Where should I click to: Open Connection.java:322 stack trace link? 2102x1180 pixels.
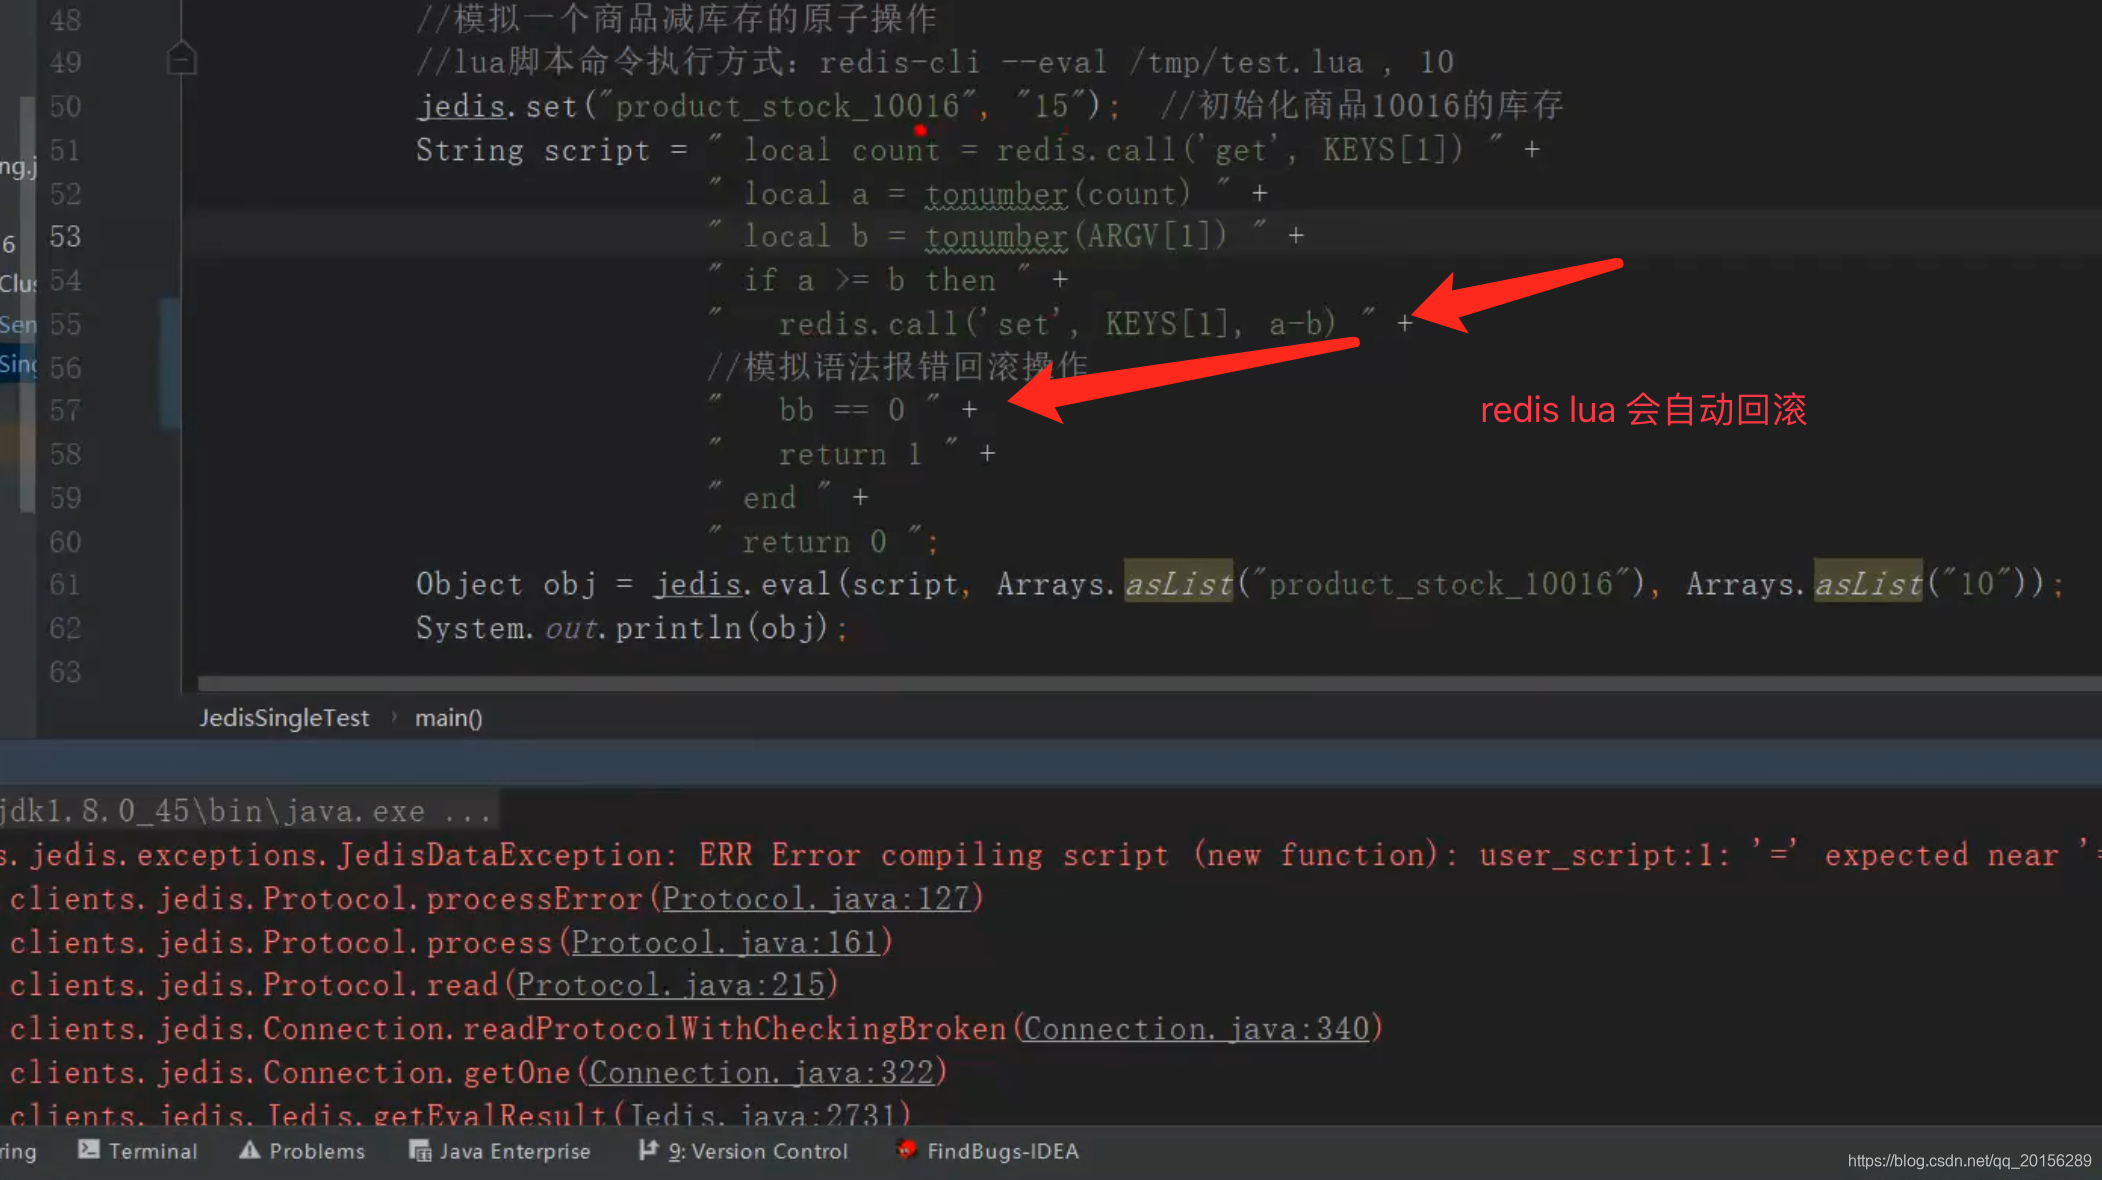pyautogui.click(x=761, y=1072)
